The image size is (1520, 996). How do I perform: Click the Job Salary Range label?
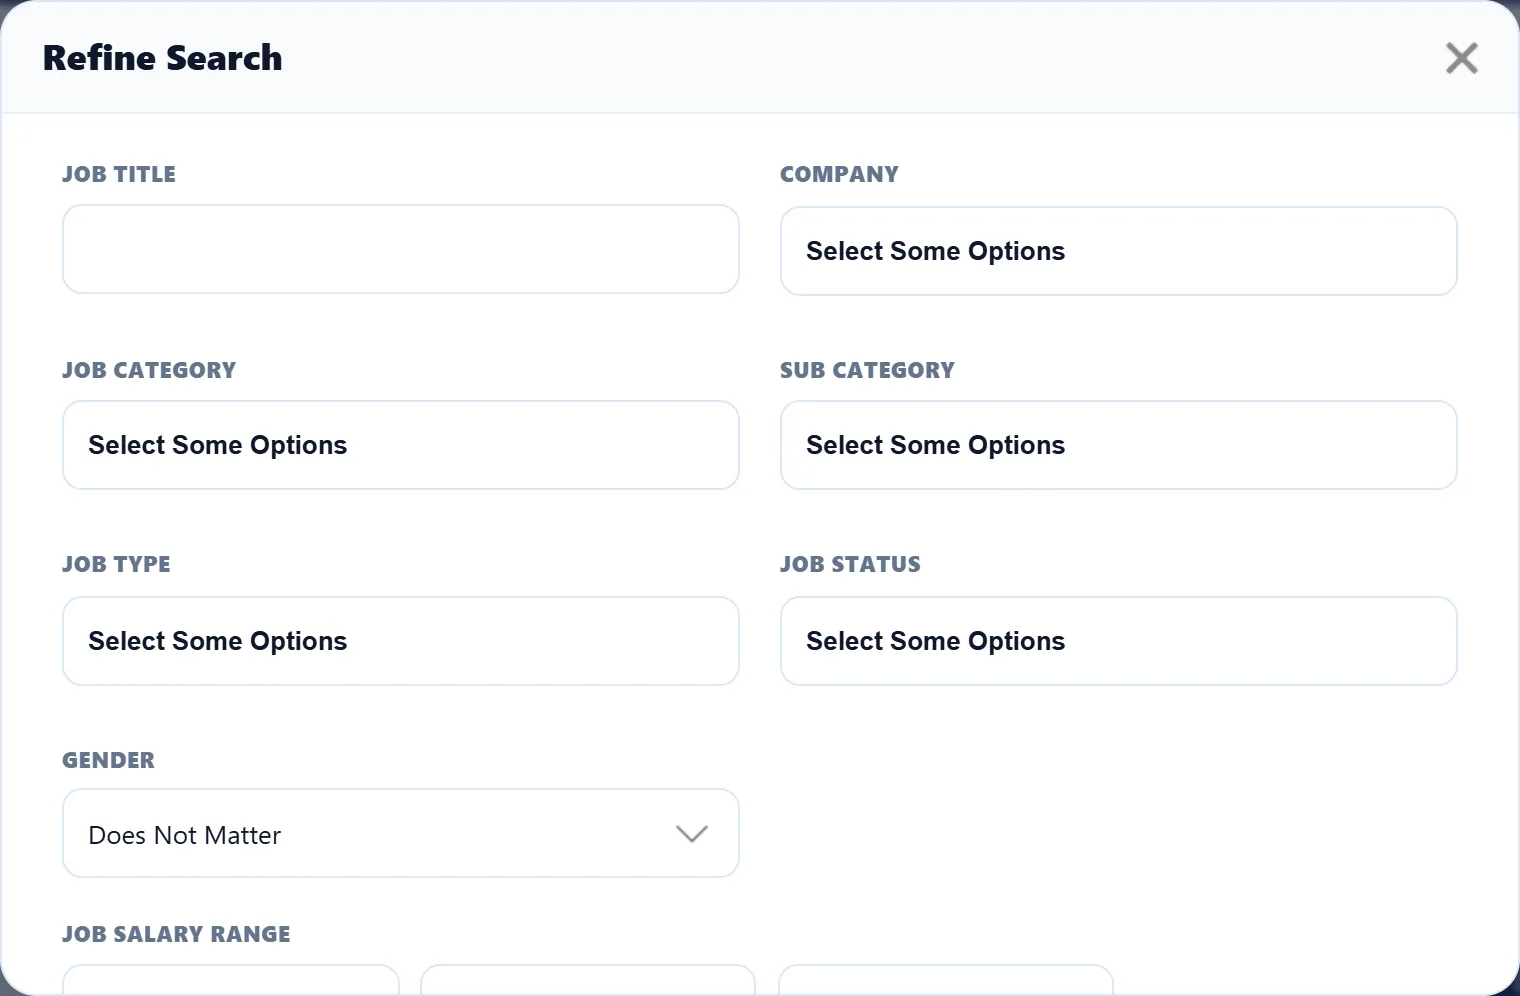click(176, 934)
